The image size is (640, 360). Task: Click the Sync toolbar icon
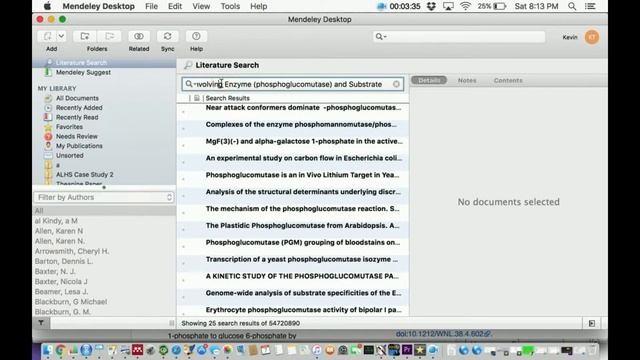click(167, 36)
